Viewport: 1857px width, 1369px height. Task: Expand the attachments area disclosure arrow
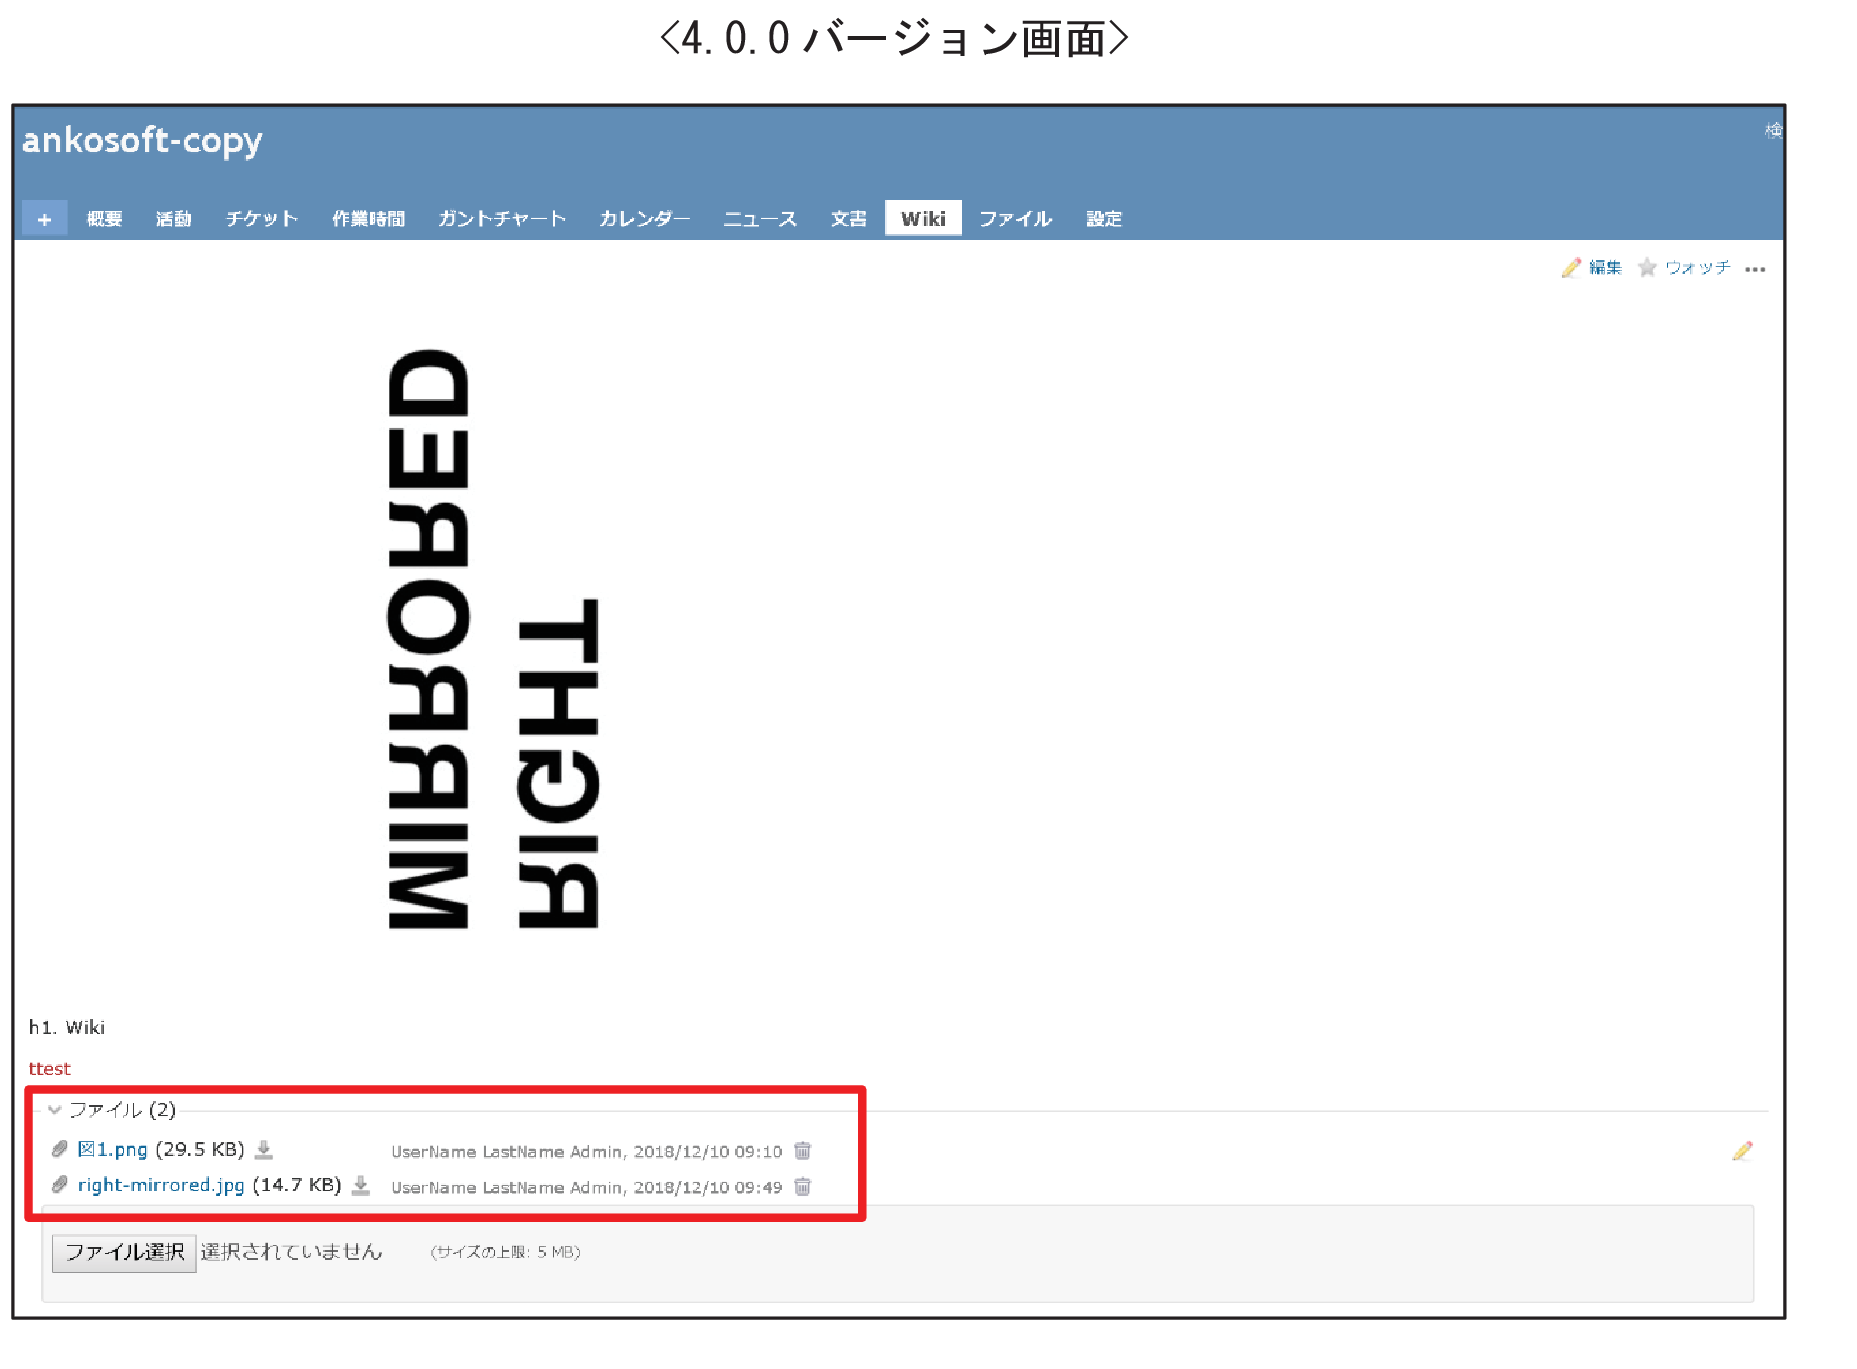point(55,1110)
